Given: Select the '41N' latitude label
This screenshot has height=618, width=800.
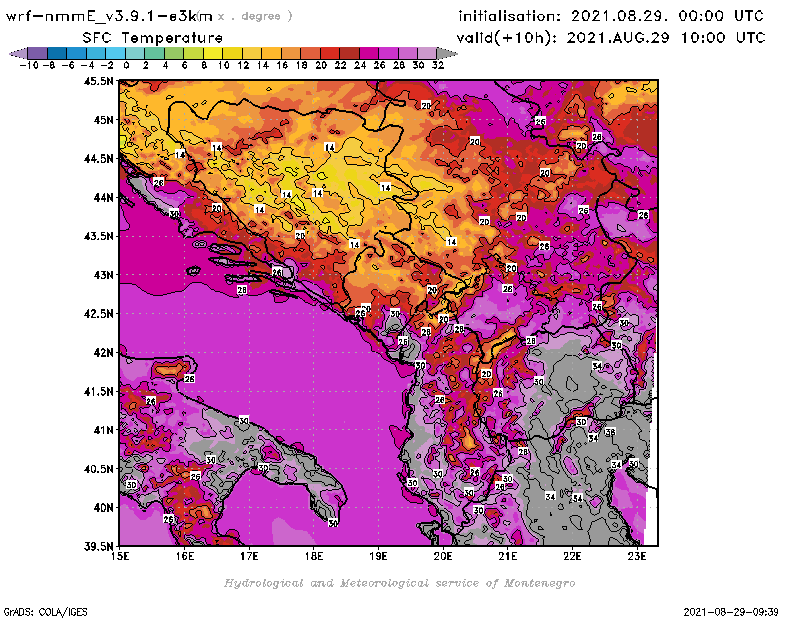Looking at the screenshot, I should 104,430.
